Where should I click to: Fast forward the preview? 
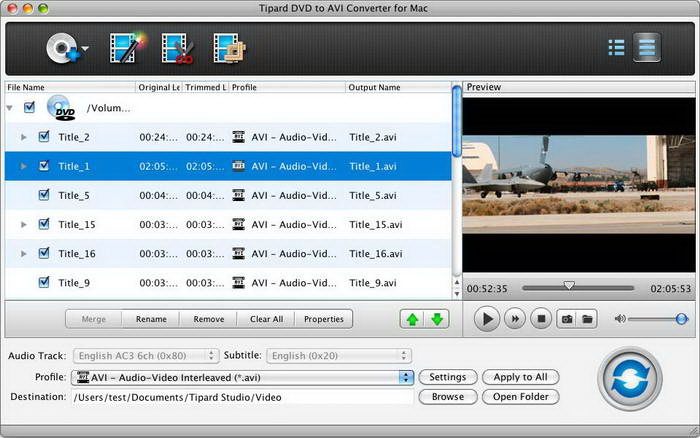pos(515,319)
